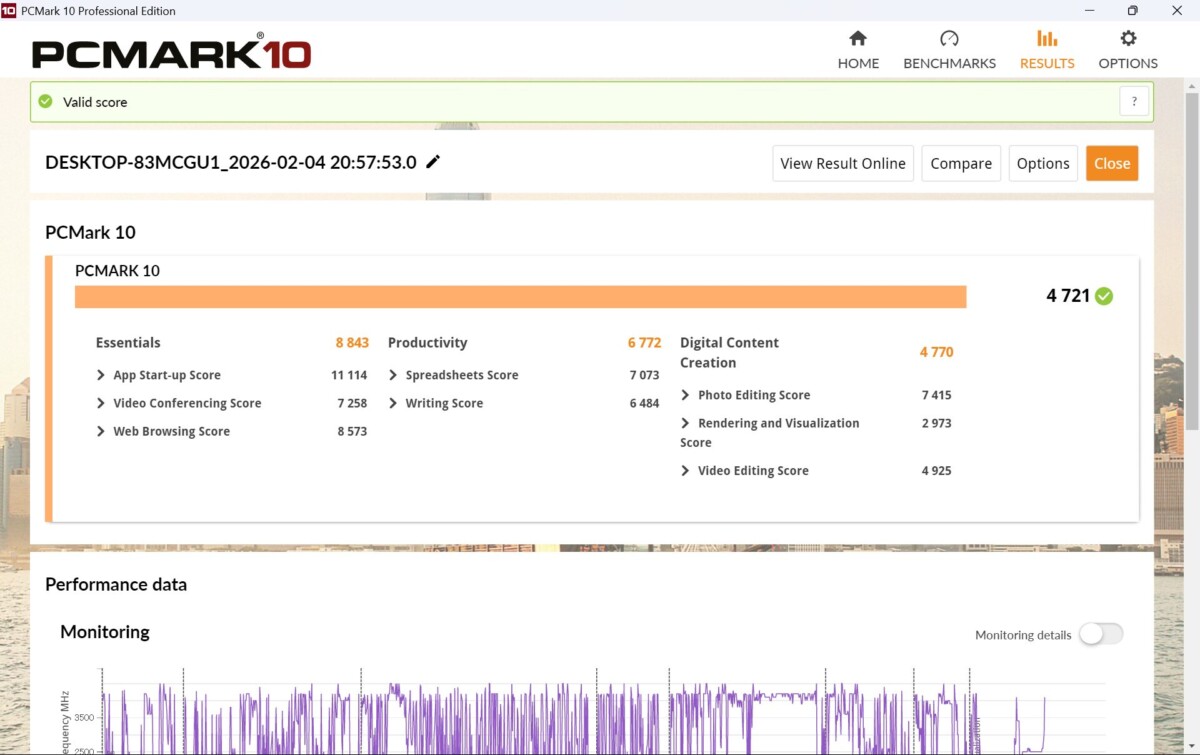Expand the Photo Editing Score row
Viewport: 1200px width, 755px height.
(685, 395)
